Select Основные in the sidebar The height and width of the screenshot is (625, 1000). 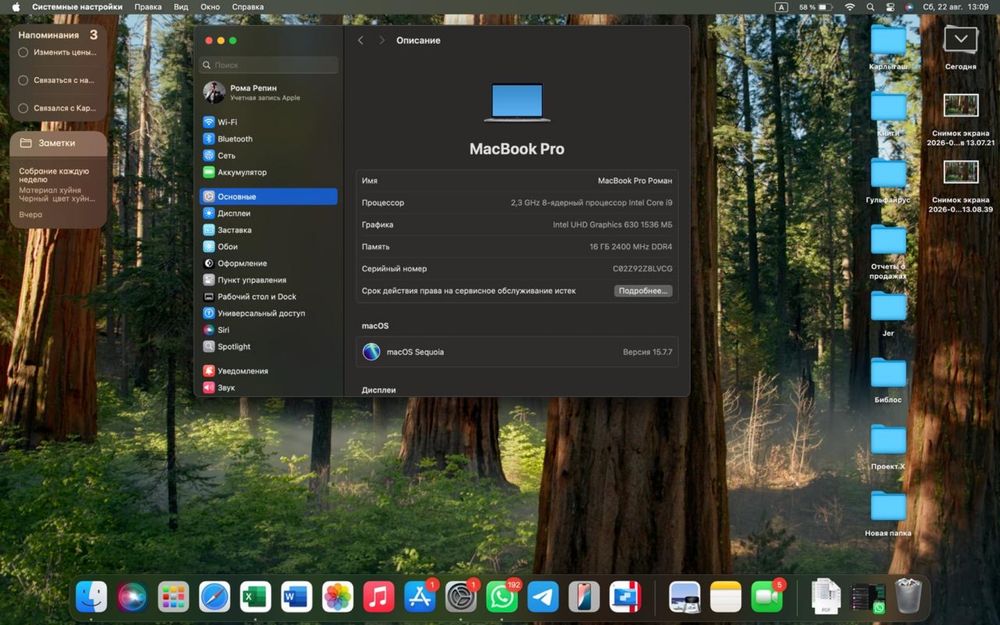click(x=268, y=196)
